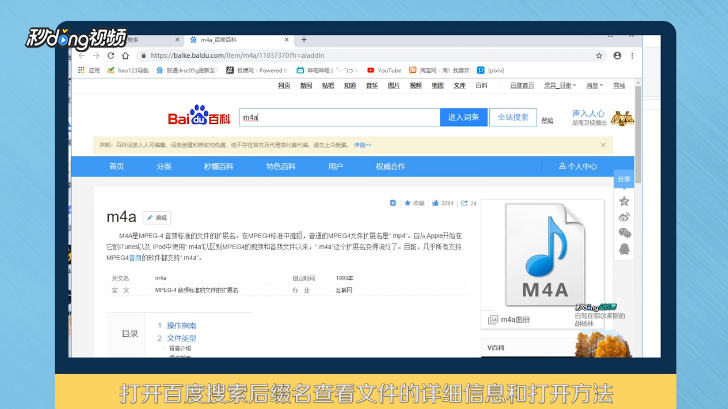Image resolution: width=728 pixels, height=409 pixels.
Task: Open the 哔哩哔哩 bookmark
Action: [x=327, y=71]
